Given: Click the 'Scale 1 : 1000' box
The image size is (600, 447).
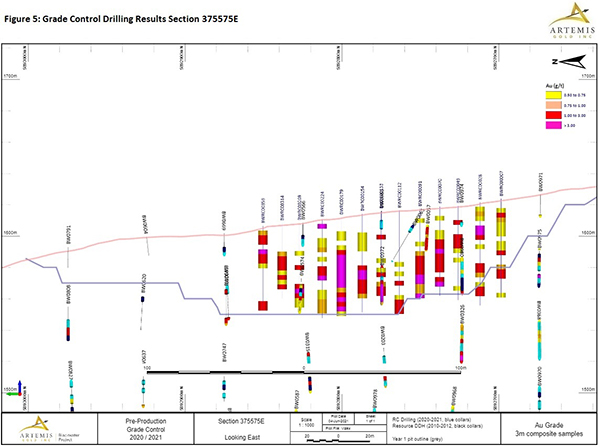Looking at the screenshot, I should tap(307, 423).
